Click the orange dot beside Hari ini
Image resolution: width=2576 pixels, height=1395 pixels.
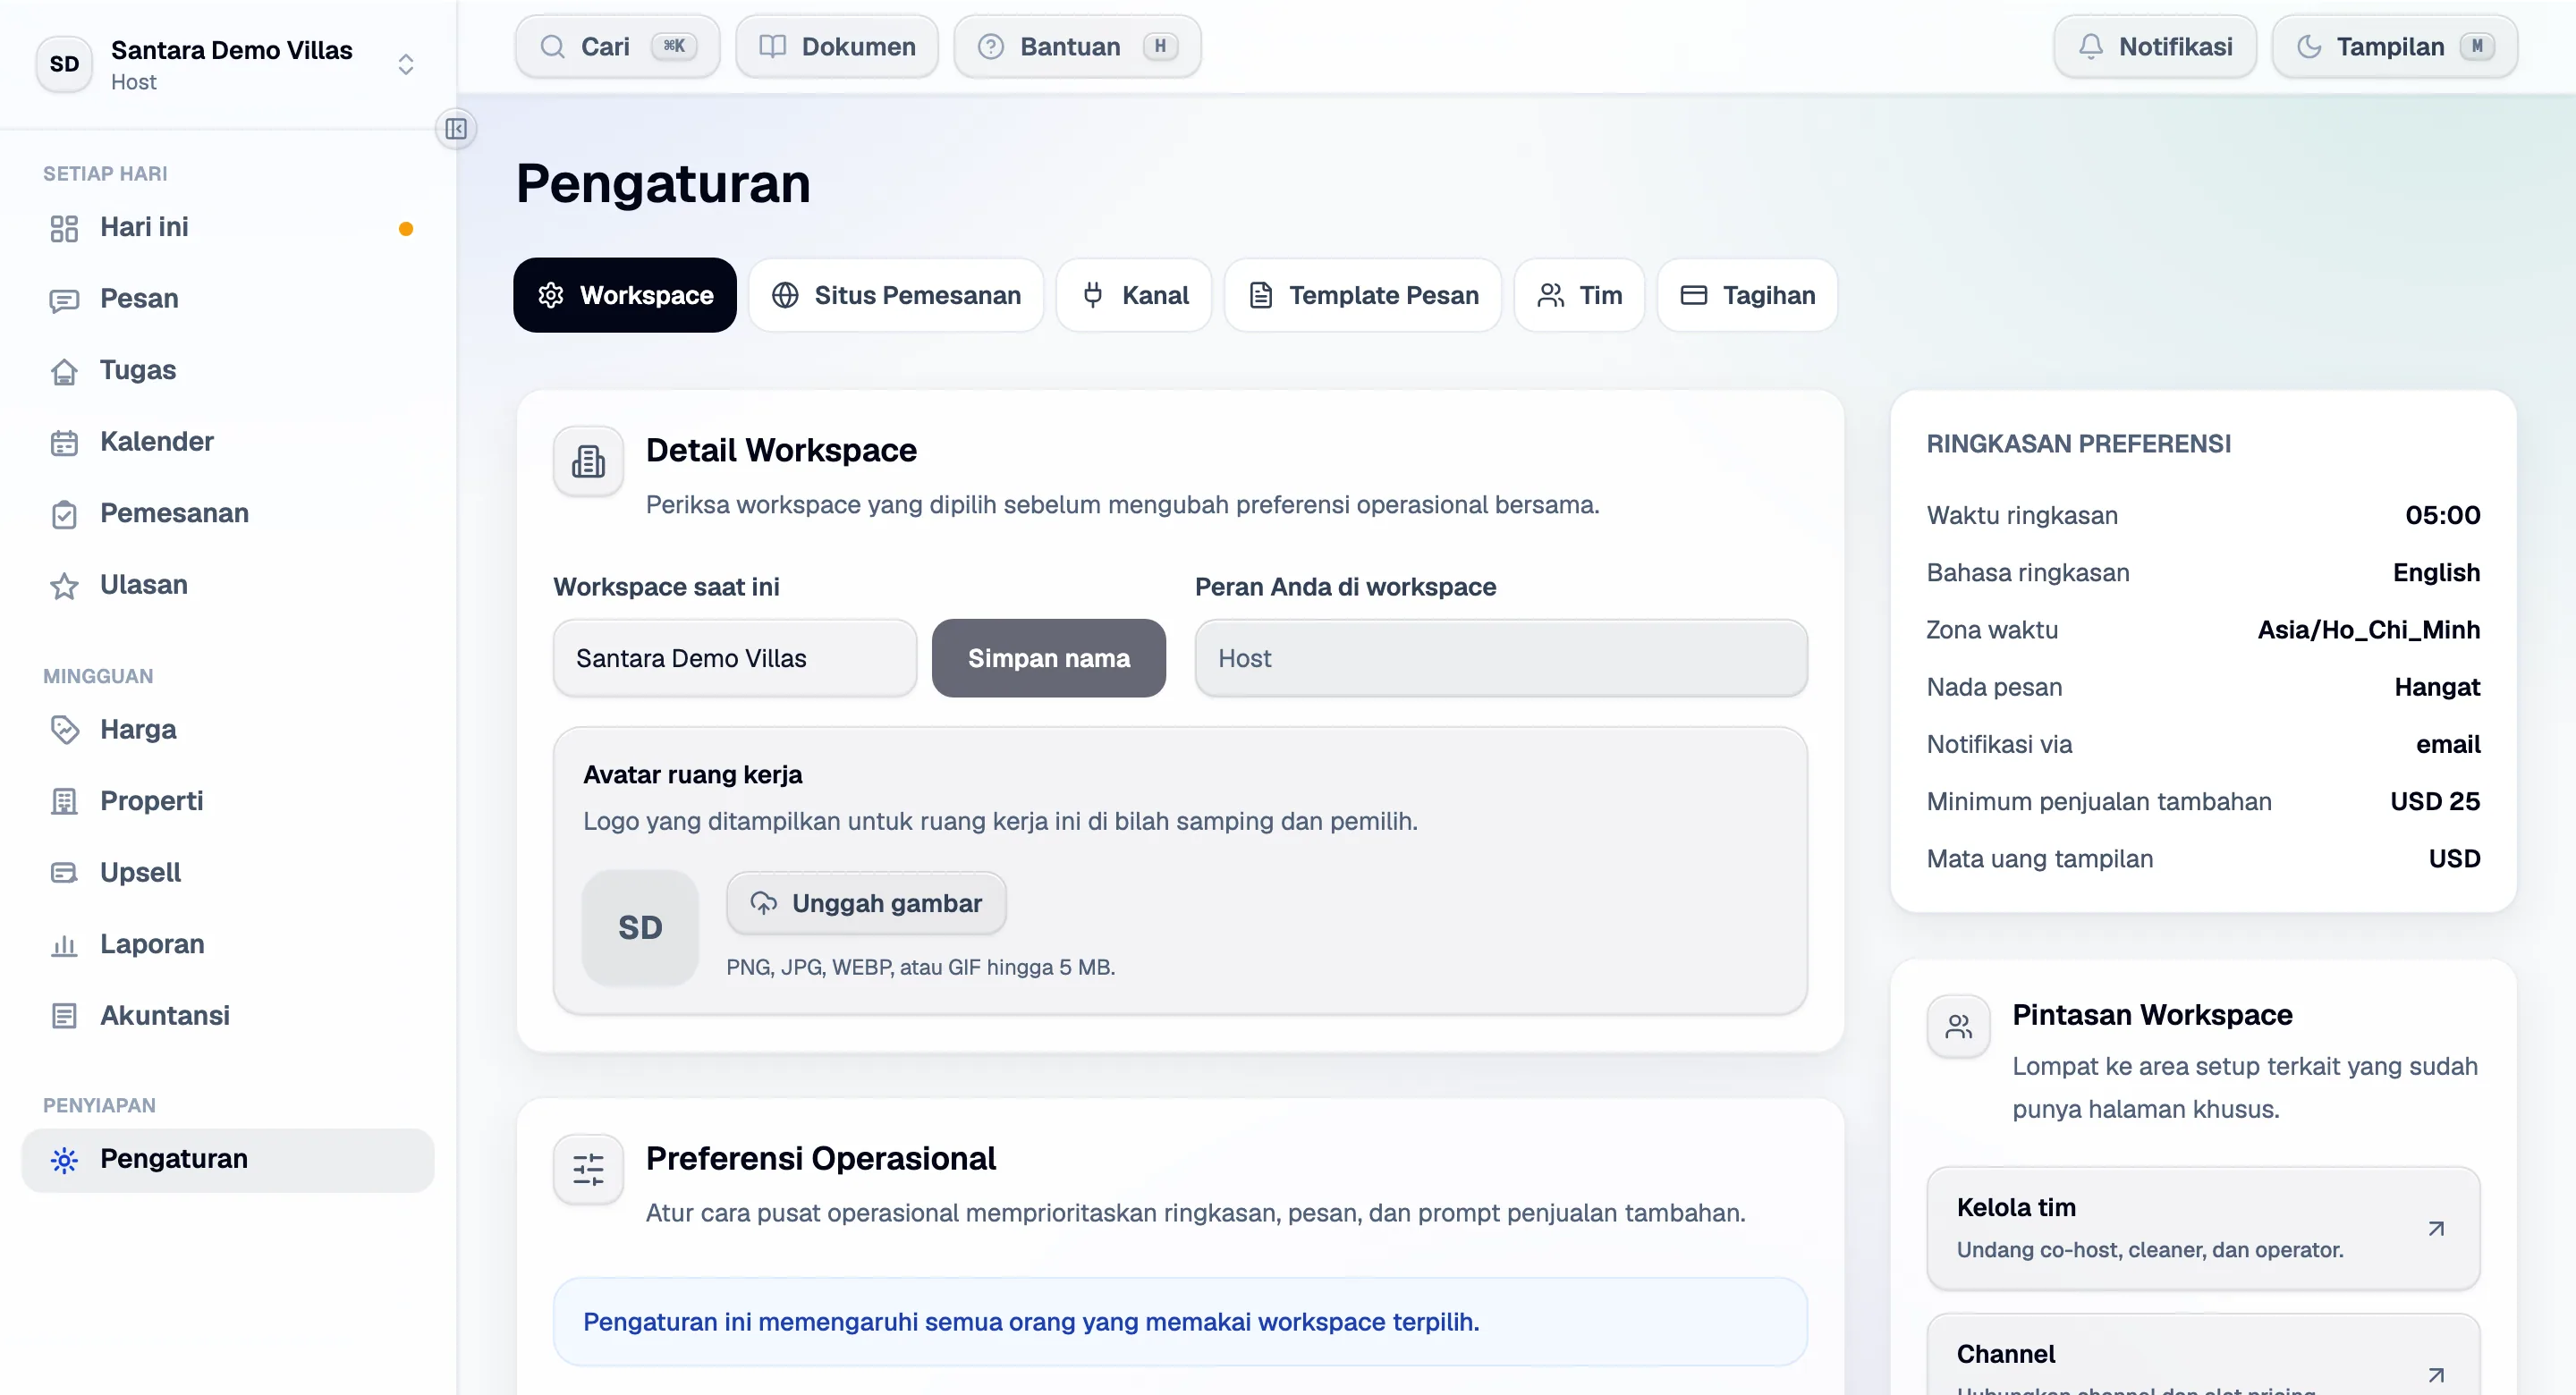(x=406, y=229)
